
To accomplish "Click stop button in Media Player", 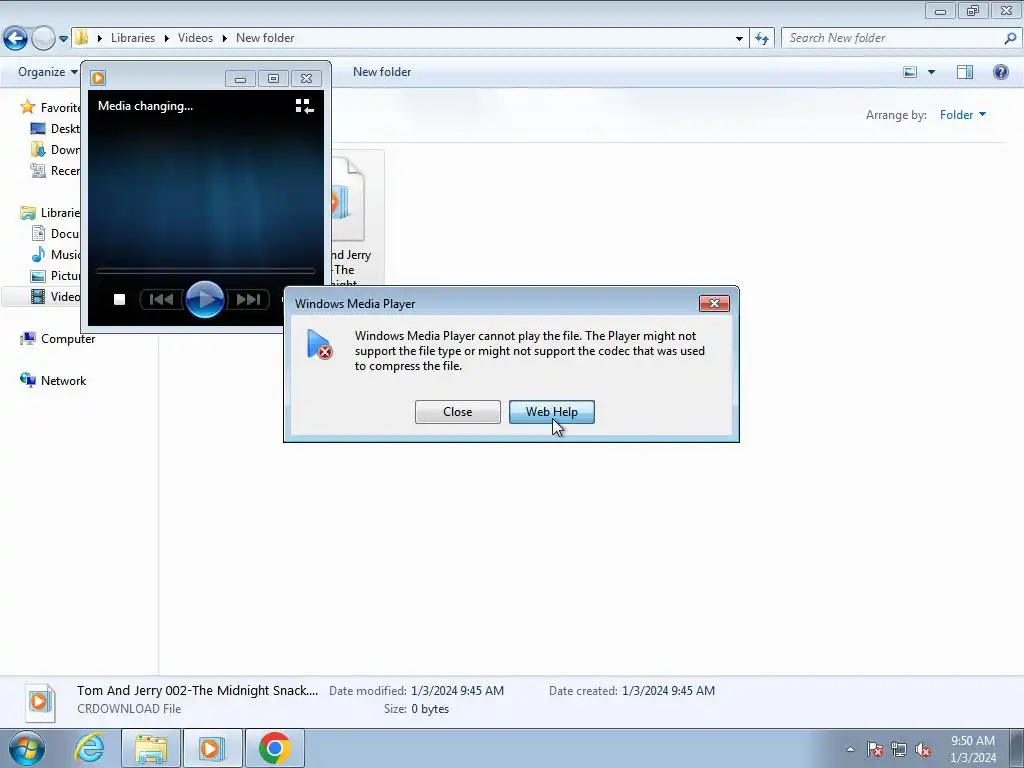I will [120, 299].
